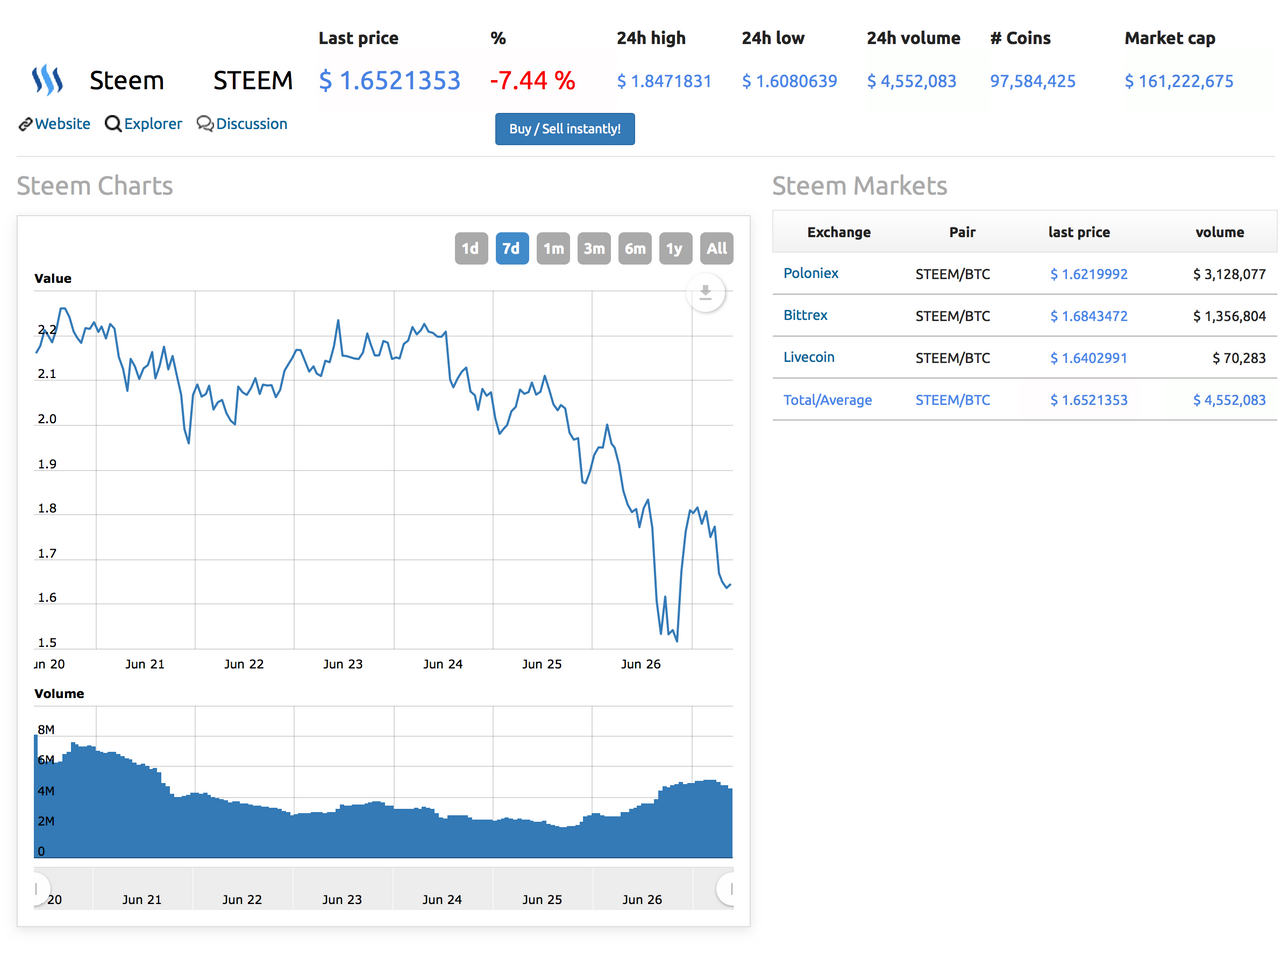1280x953 pixels.
Task: Click Bittrex last price $ 1.6843472
Action: click(x=1089, y=316)
